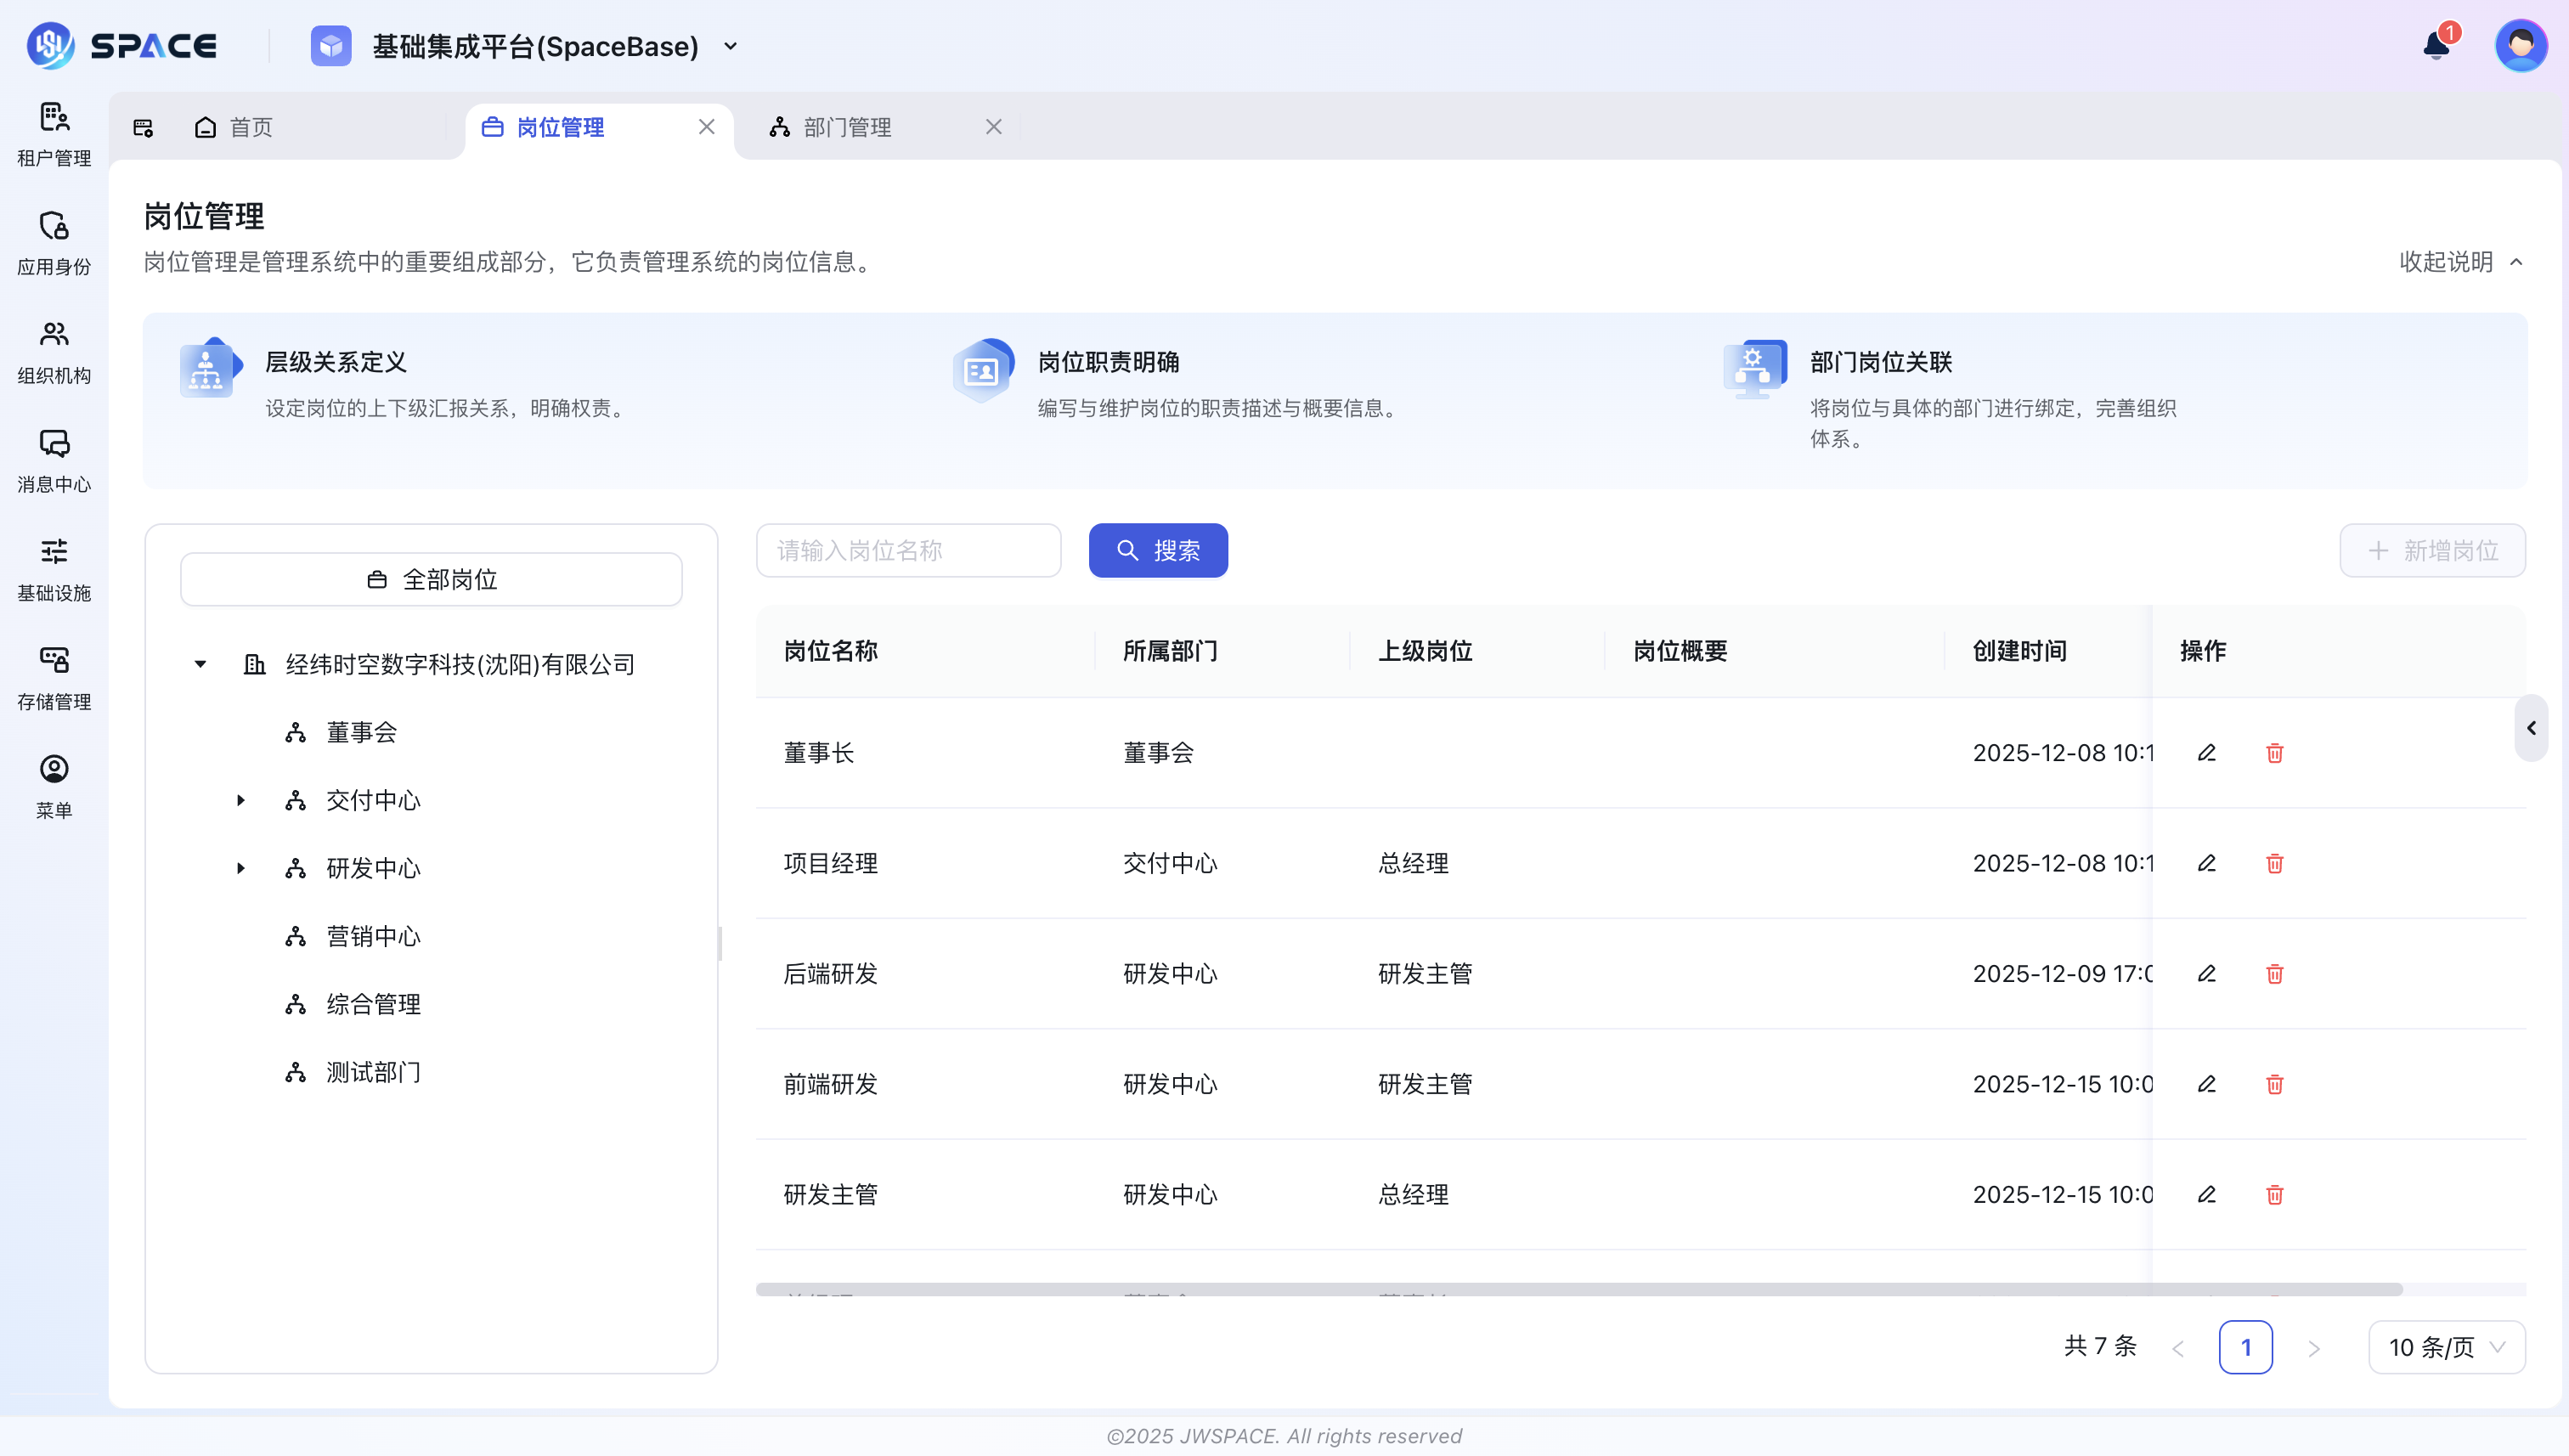Open the notification bell with badge 1
The height and width of the screenshot is (1456, 2569).
pos(2434,45)
